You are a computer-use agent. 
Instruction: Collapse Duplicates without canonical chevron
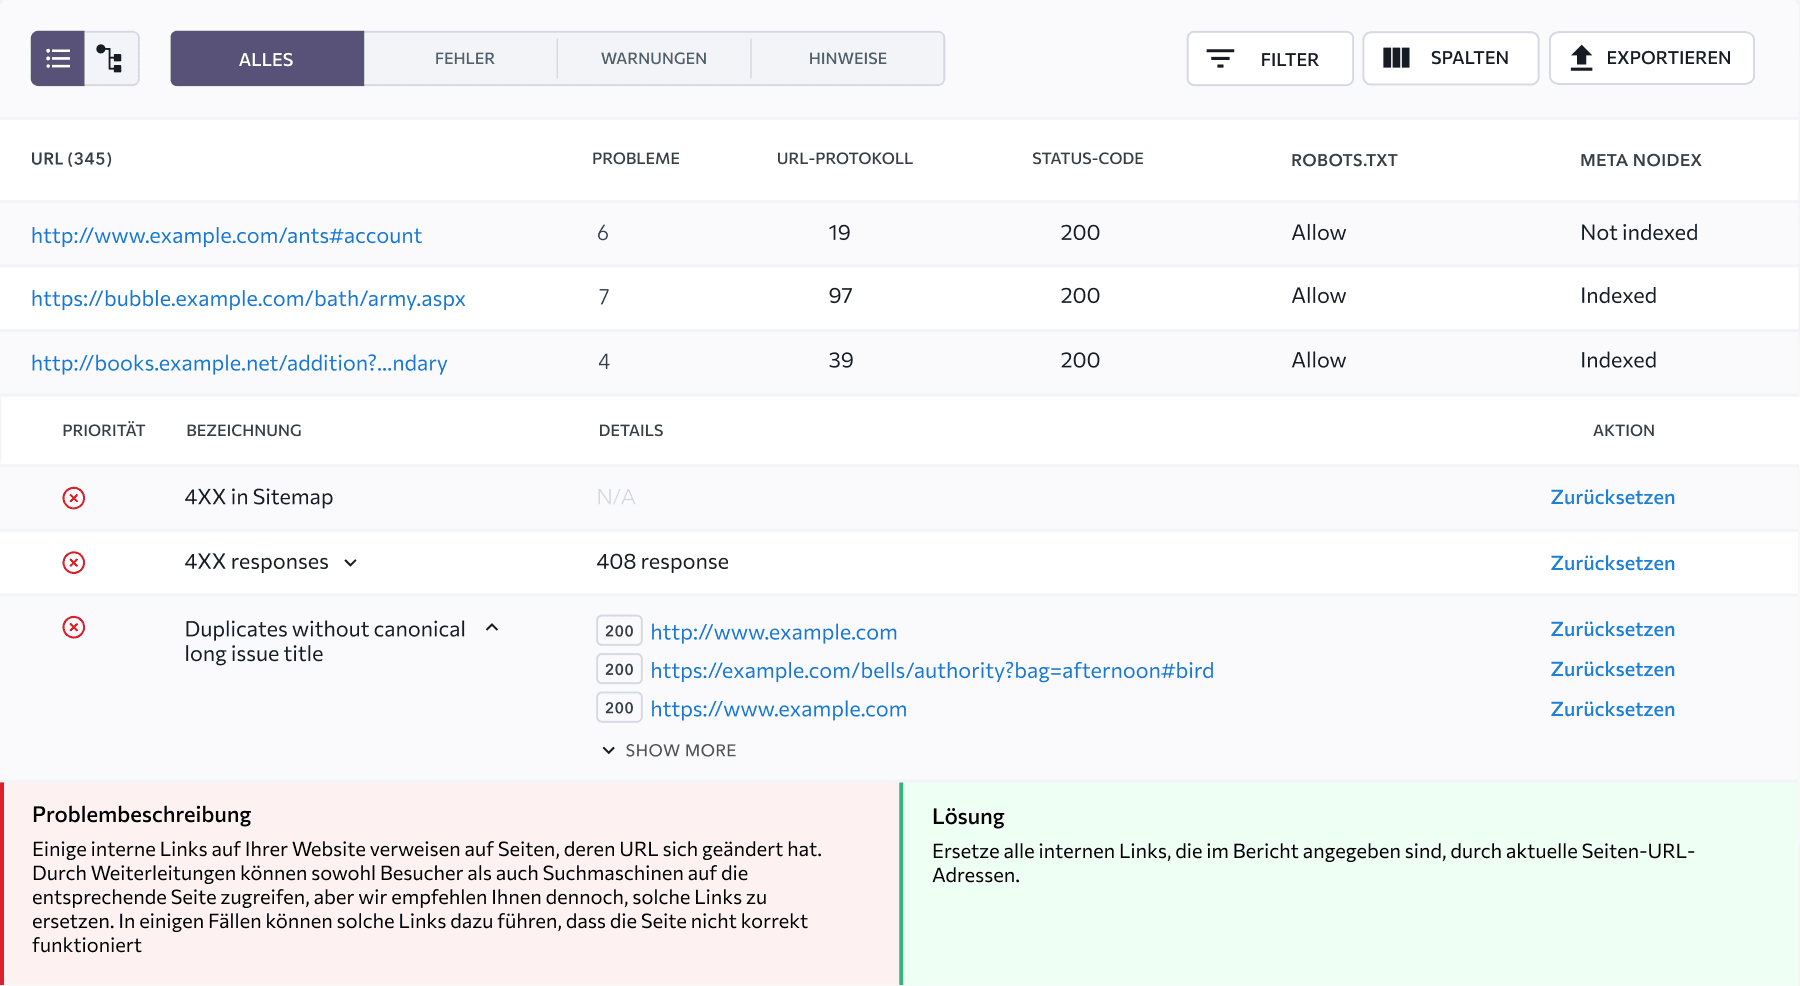pyautogui.click(x=492, y=628)
